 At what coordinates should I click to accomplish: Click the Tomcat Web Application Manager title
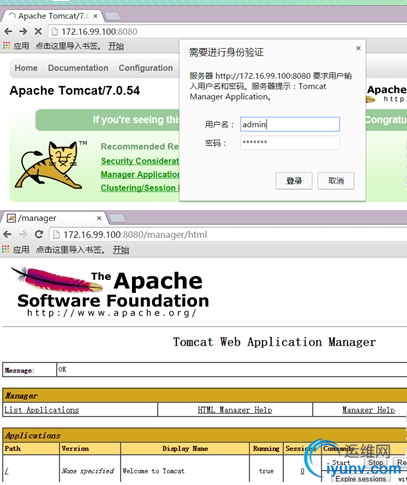[274, 342]
